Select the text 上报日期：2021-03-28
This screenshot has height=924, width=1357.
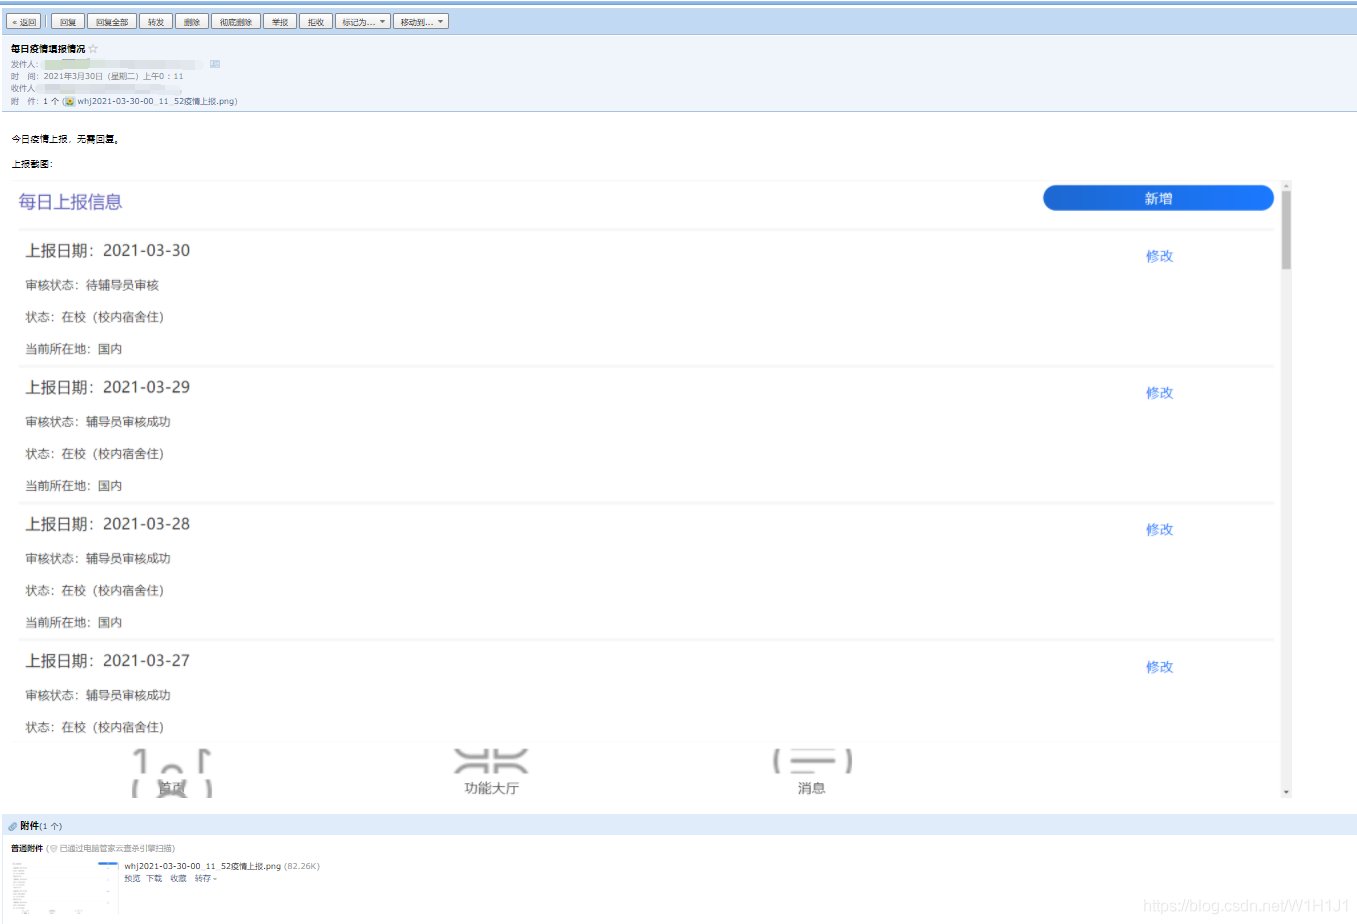(x=108, y=525)
